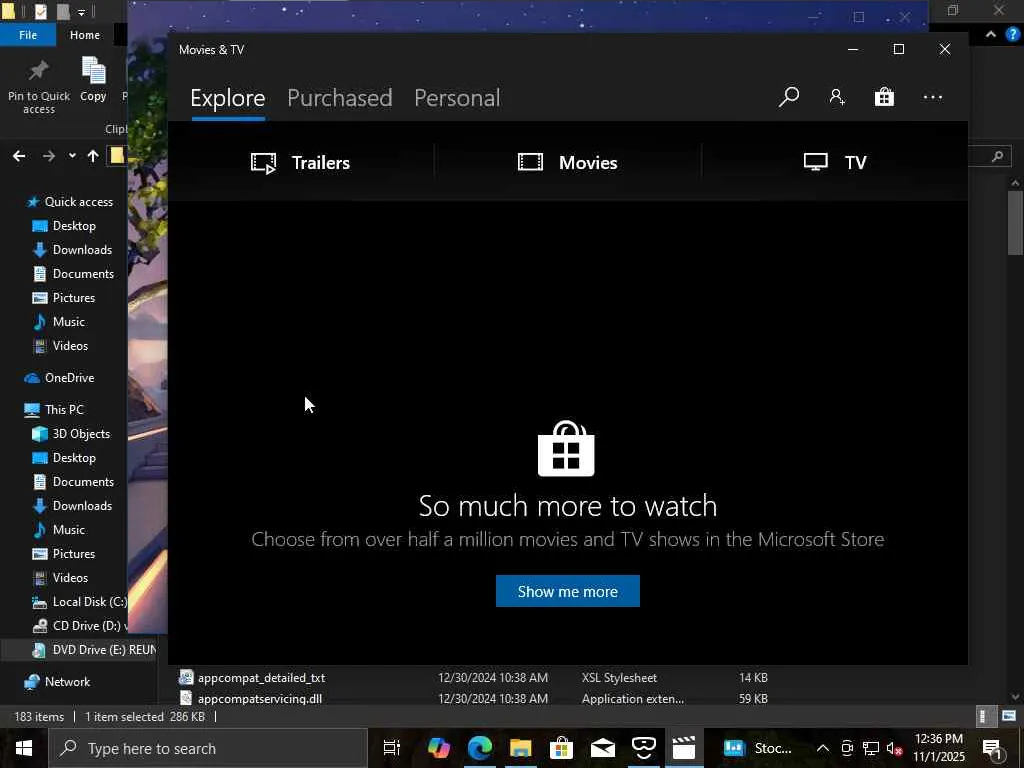The height and width of the screenshot is (768, 1024).
Task: Open 3D Objects folder
Action: [x=80, y=434]
